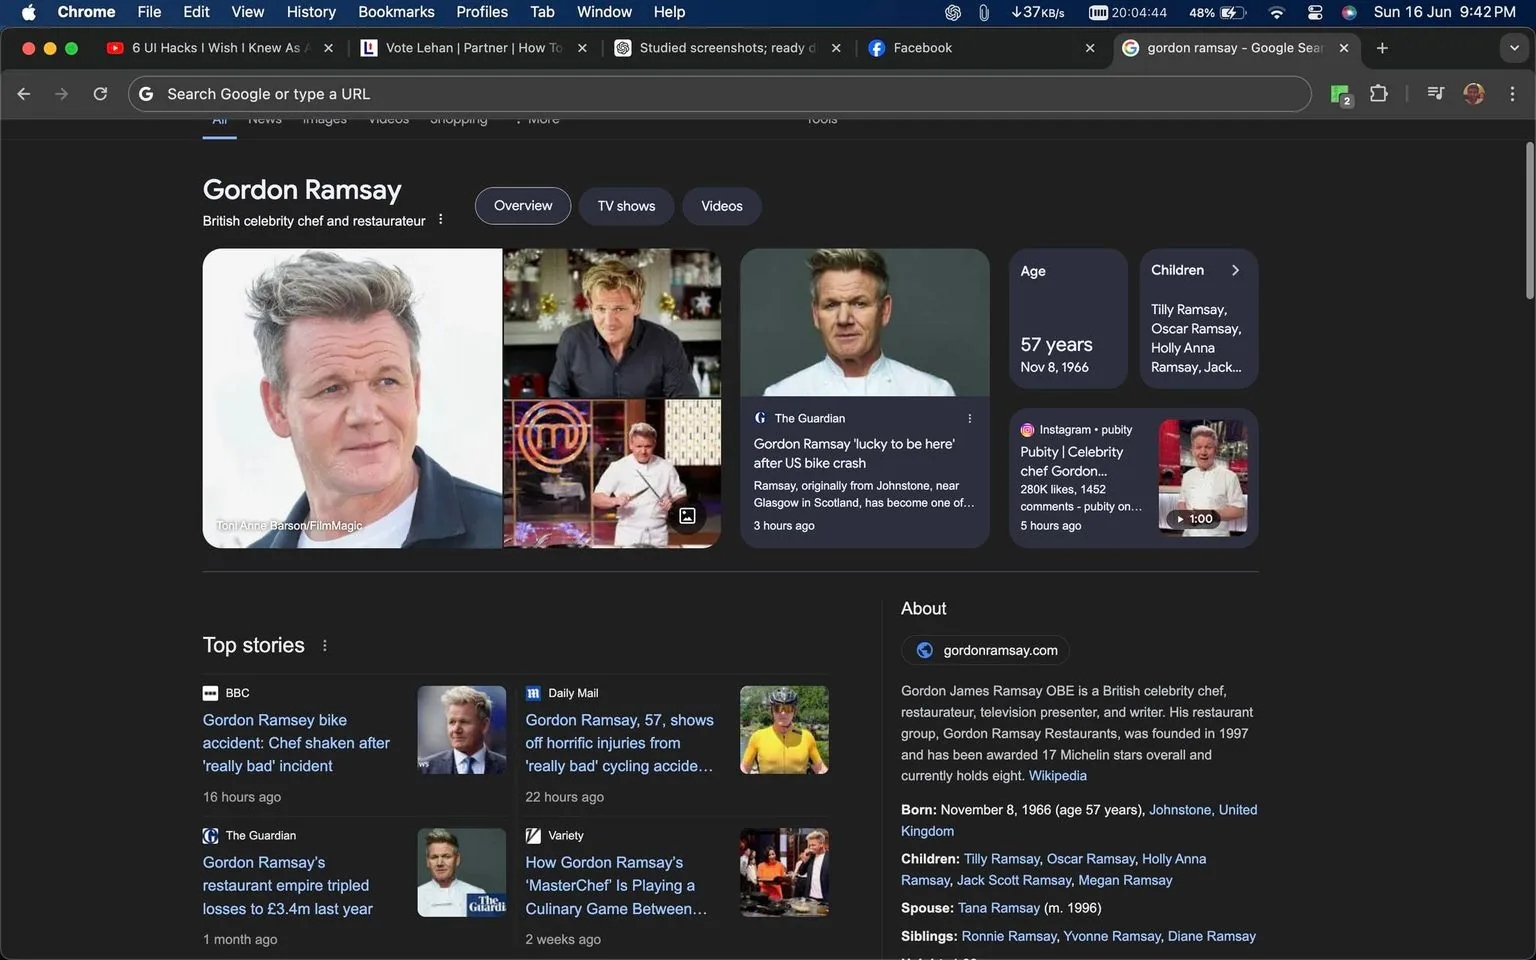This screenshot has width=1536, height=960.
Task: Open the Wikipedia link in the About section
Action: tap(1056, 775)
